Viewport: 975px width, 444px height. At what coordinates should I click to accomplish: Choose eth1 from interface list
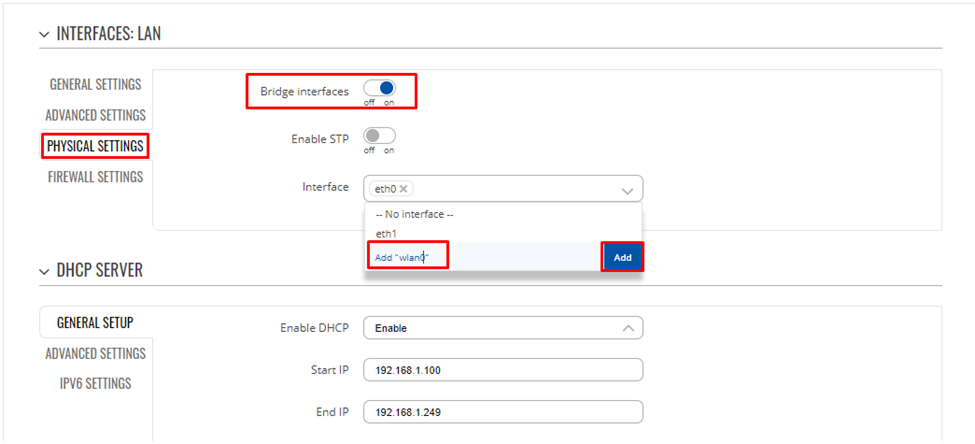point(503,234)
